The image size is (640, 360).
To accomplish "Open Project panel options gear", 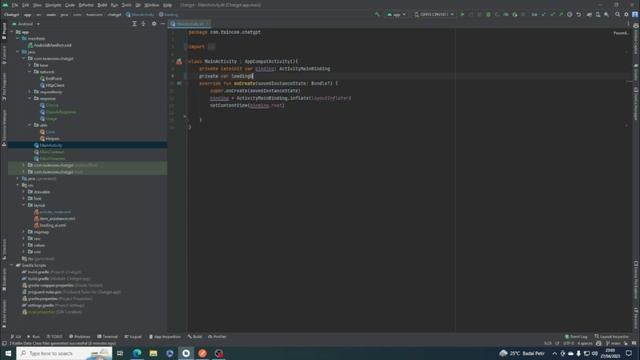I will pyautogui.click(x=154, y=24).
